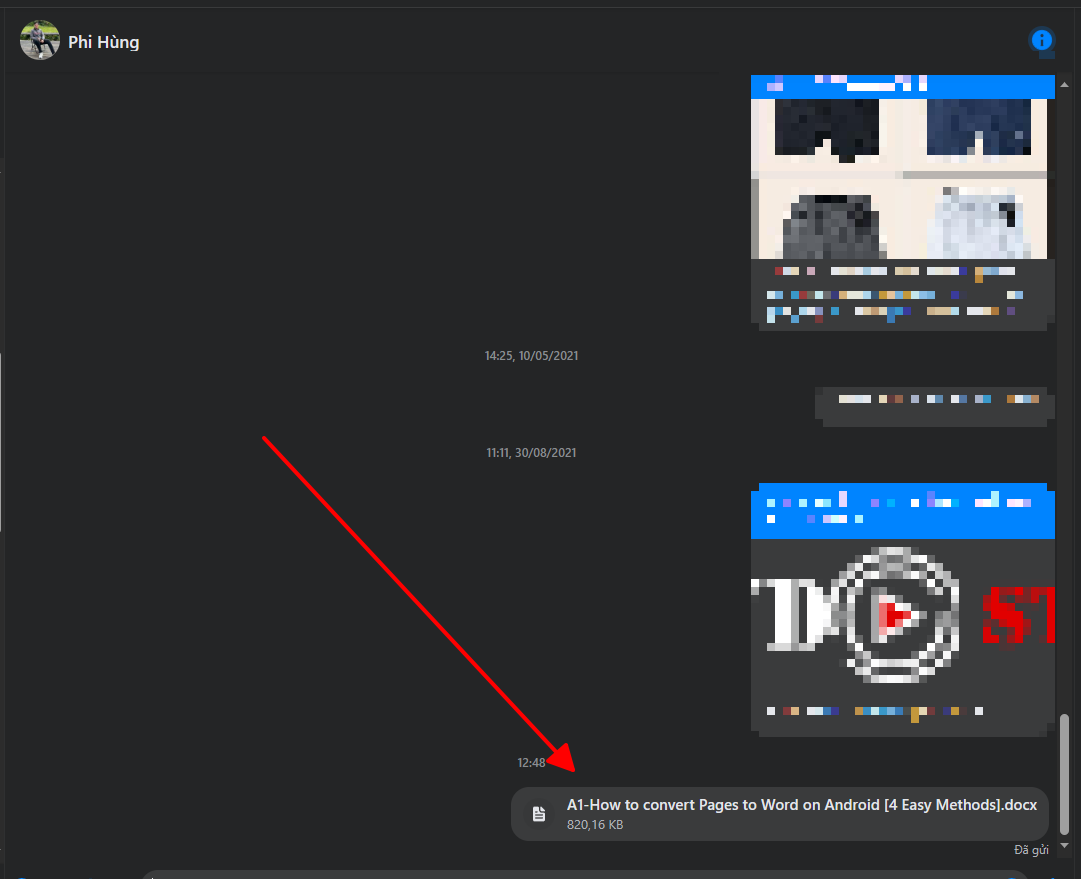Click the Đã gửi sent status
The image size is (1081, 879).
coord(1031,850)
